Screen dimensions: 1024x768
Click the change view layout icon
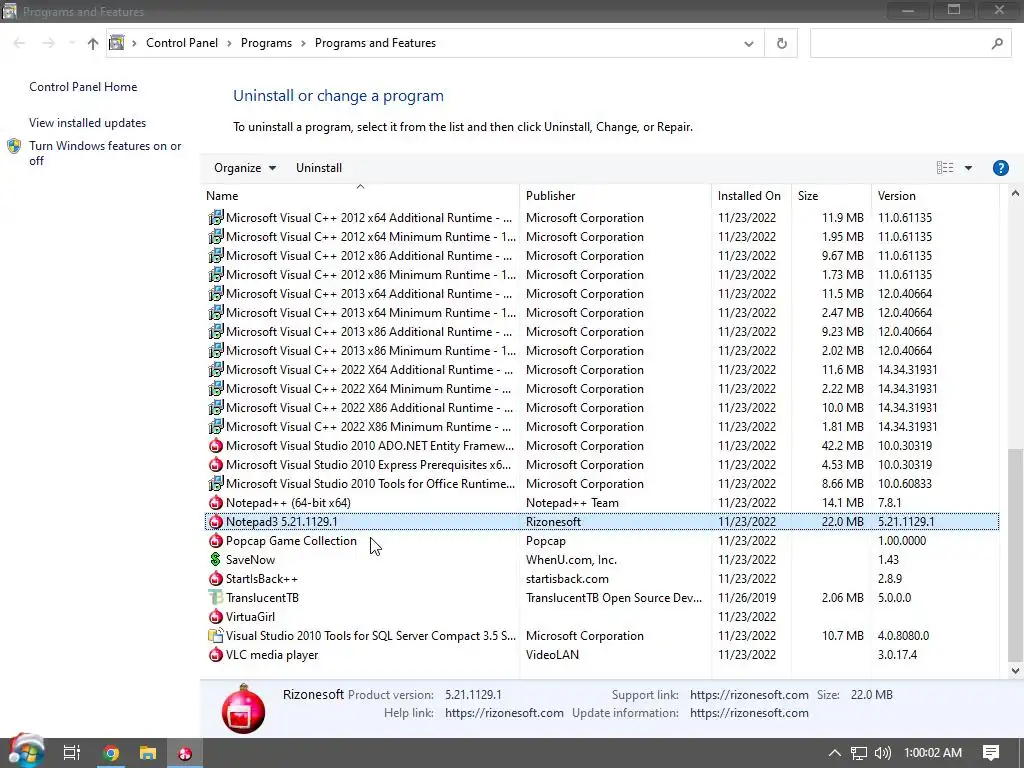(945, 168)
